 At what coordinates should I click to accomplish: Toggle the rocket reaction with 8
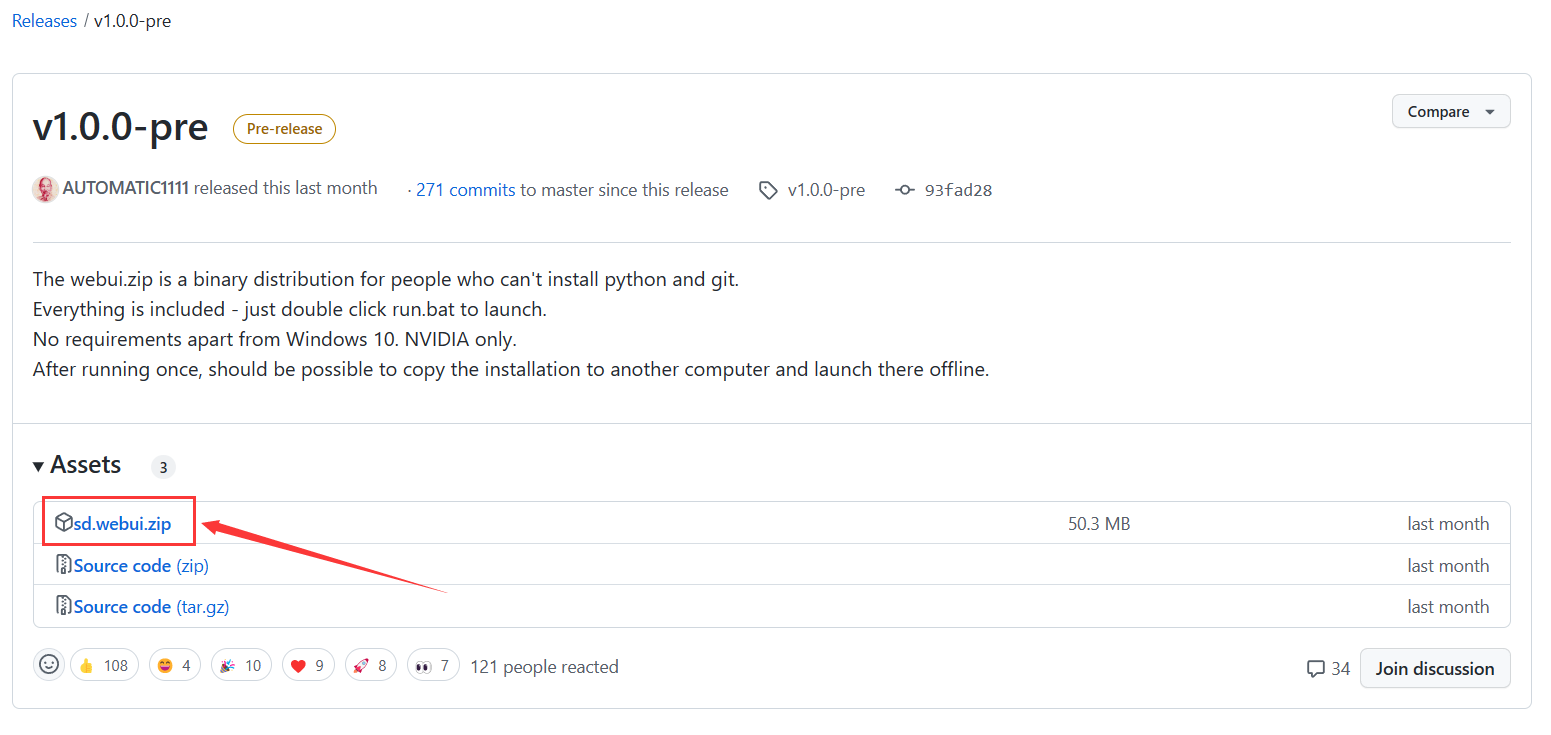pos(371,665)
